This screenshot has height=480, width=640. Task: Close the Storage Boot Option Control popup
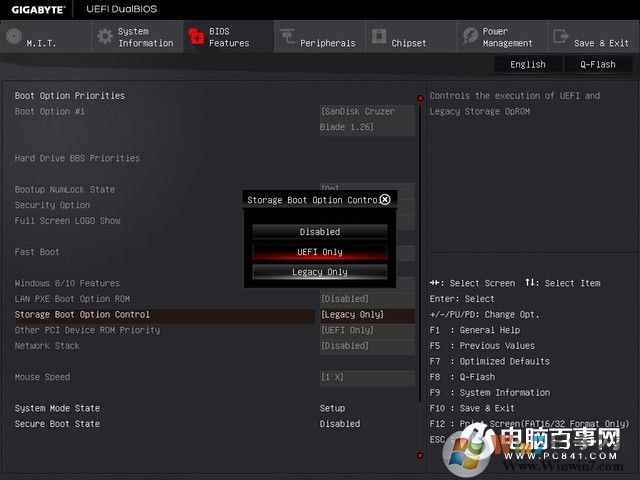pyautogui.click(x=385, y=200)
